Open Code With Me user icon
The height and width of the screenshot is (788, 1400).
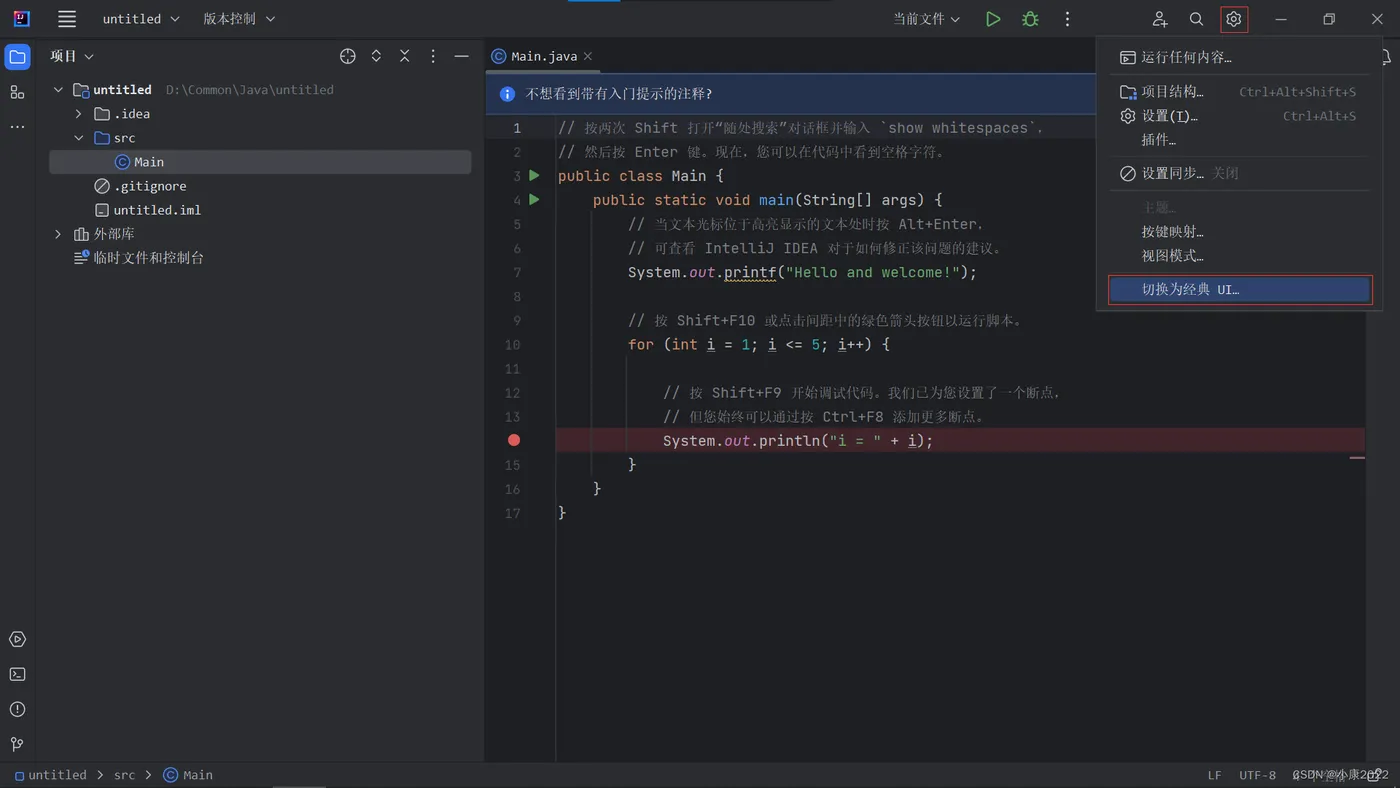(1159, 19)
